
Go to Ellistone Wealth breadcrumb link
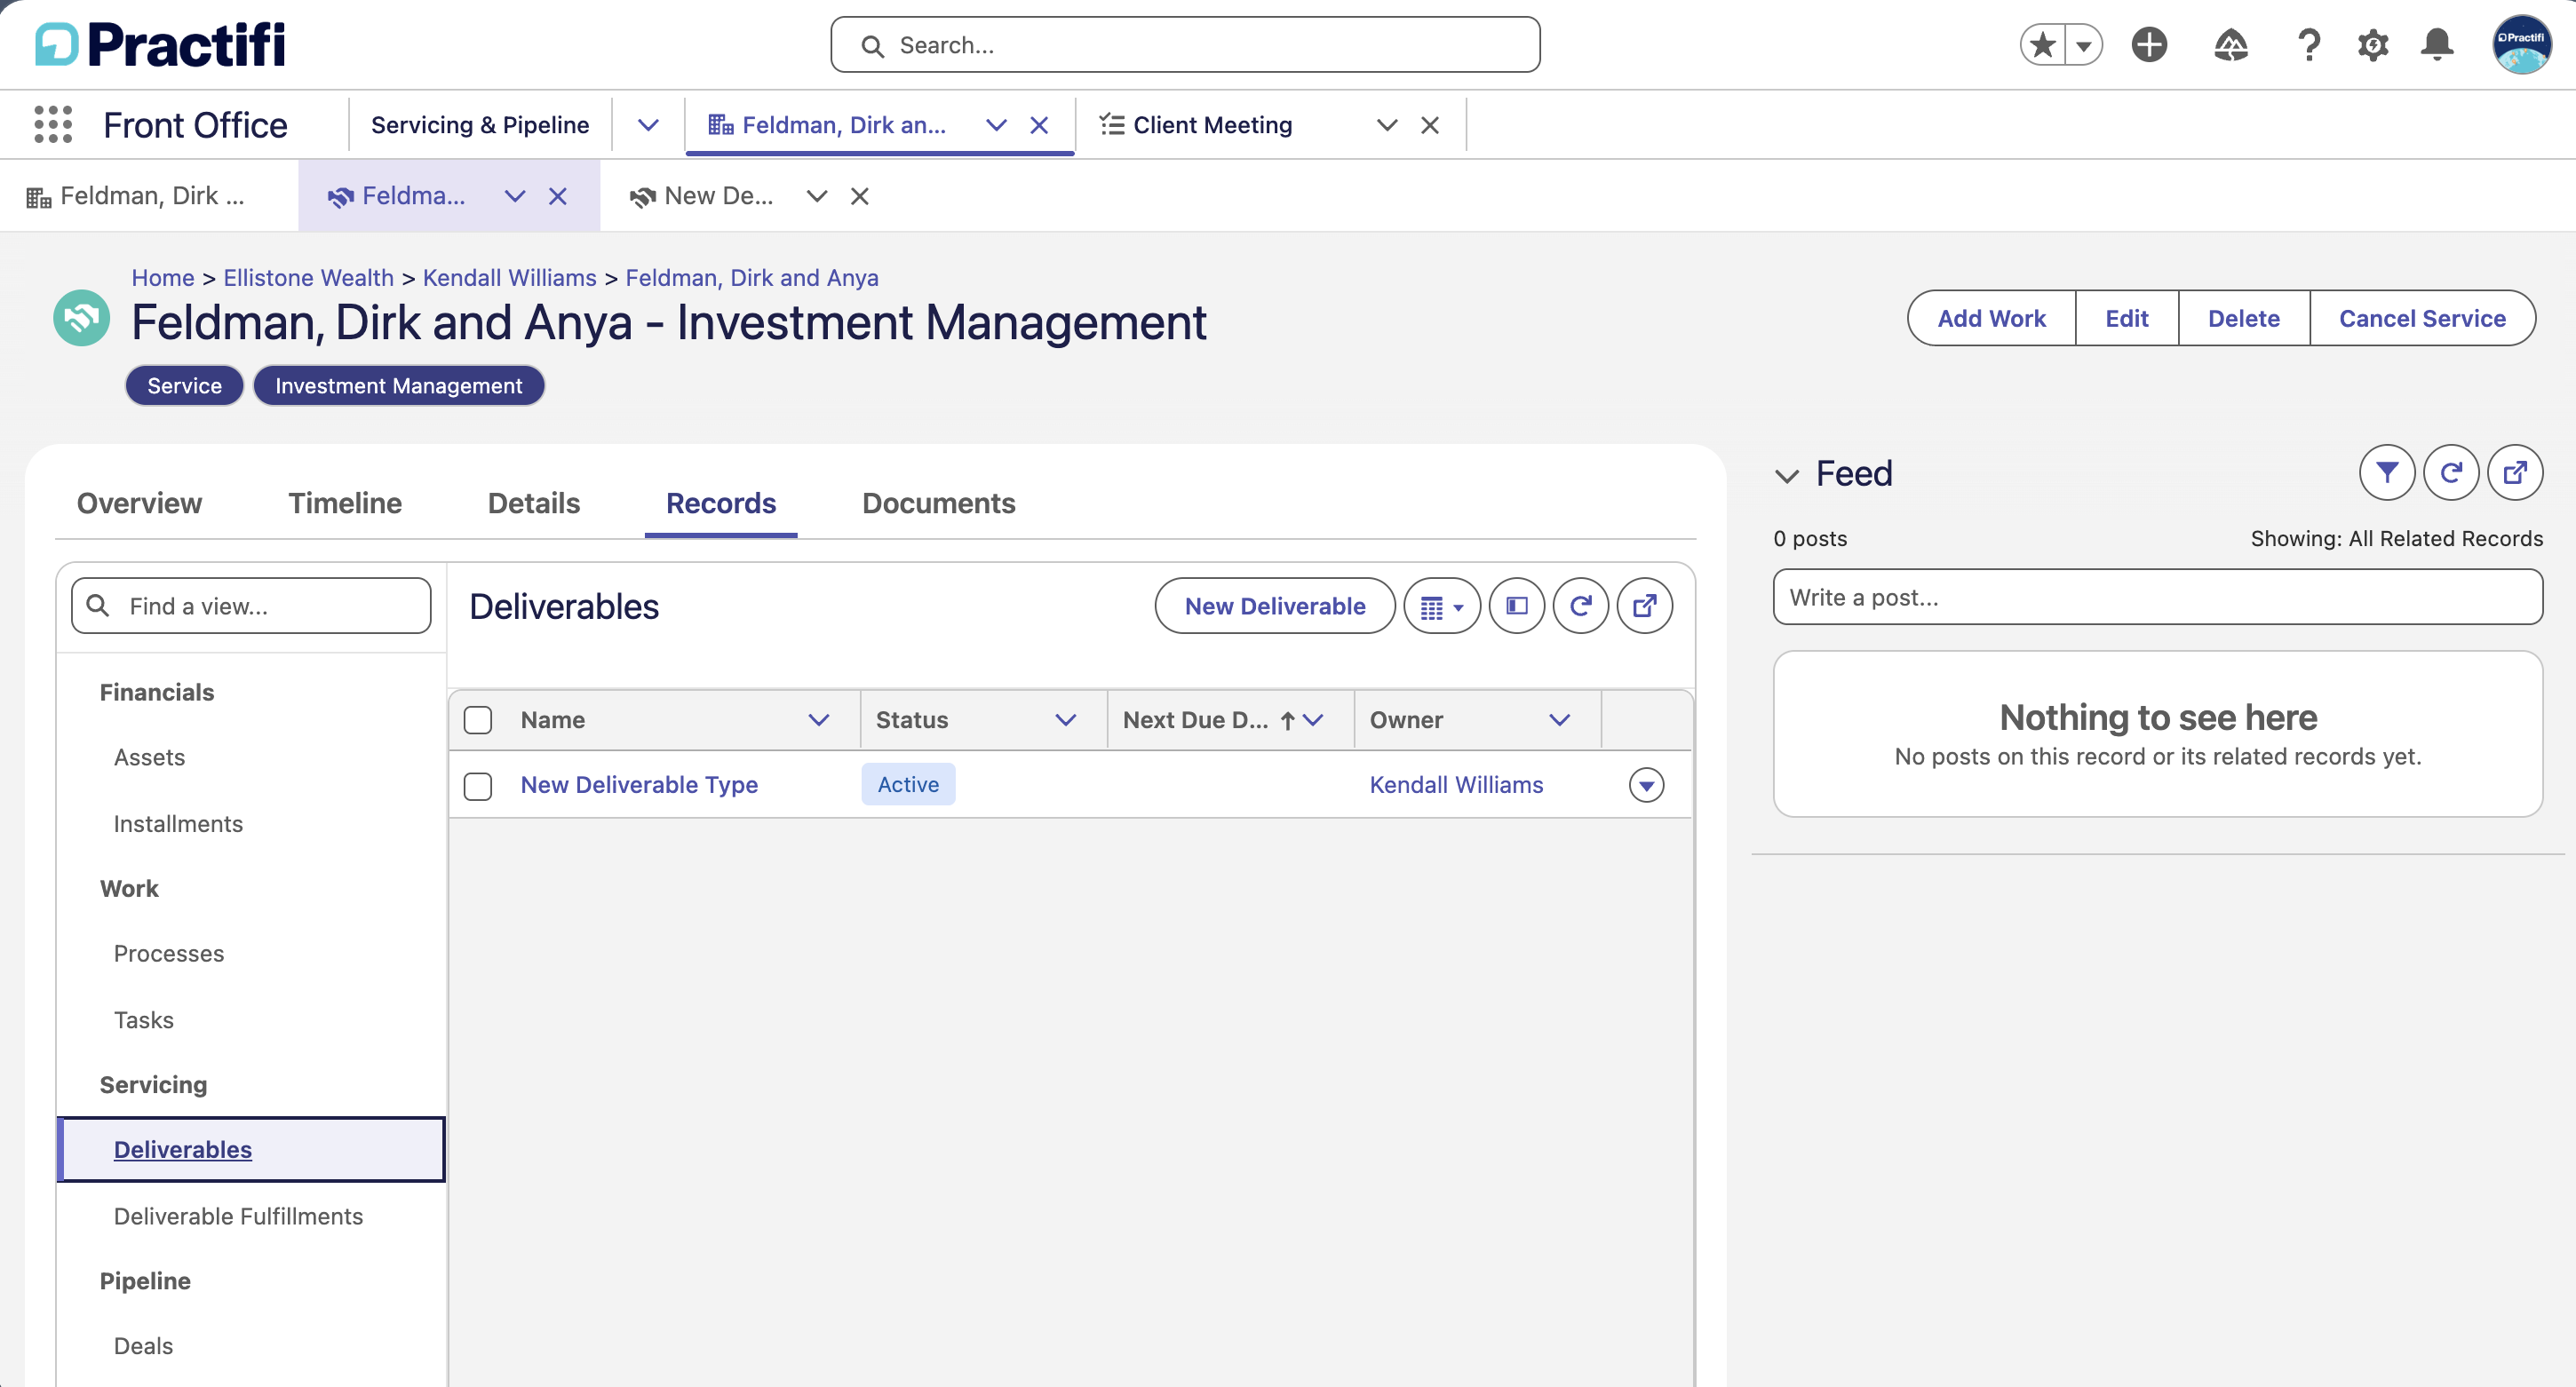tap(309, 278)
